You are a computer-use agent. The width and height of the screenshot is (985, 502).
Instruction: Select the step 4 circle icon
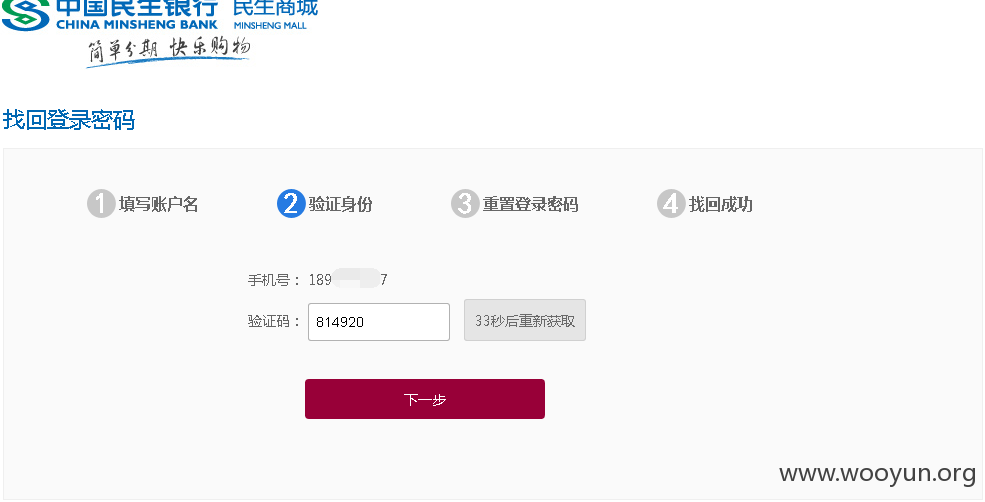coord(671,204)
